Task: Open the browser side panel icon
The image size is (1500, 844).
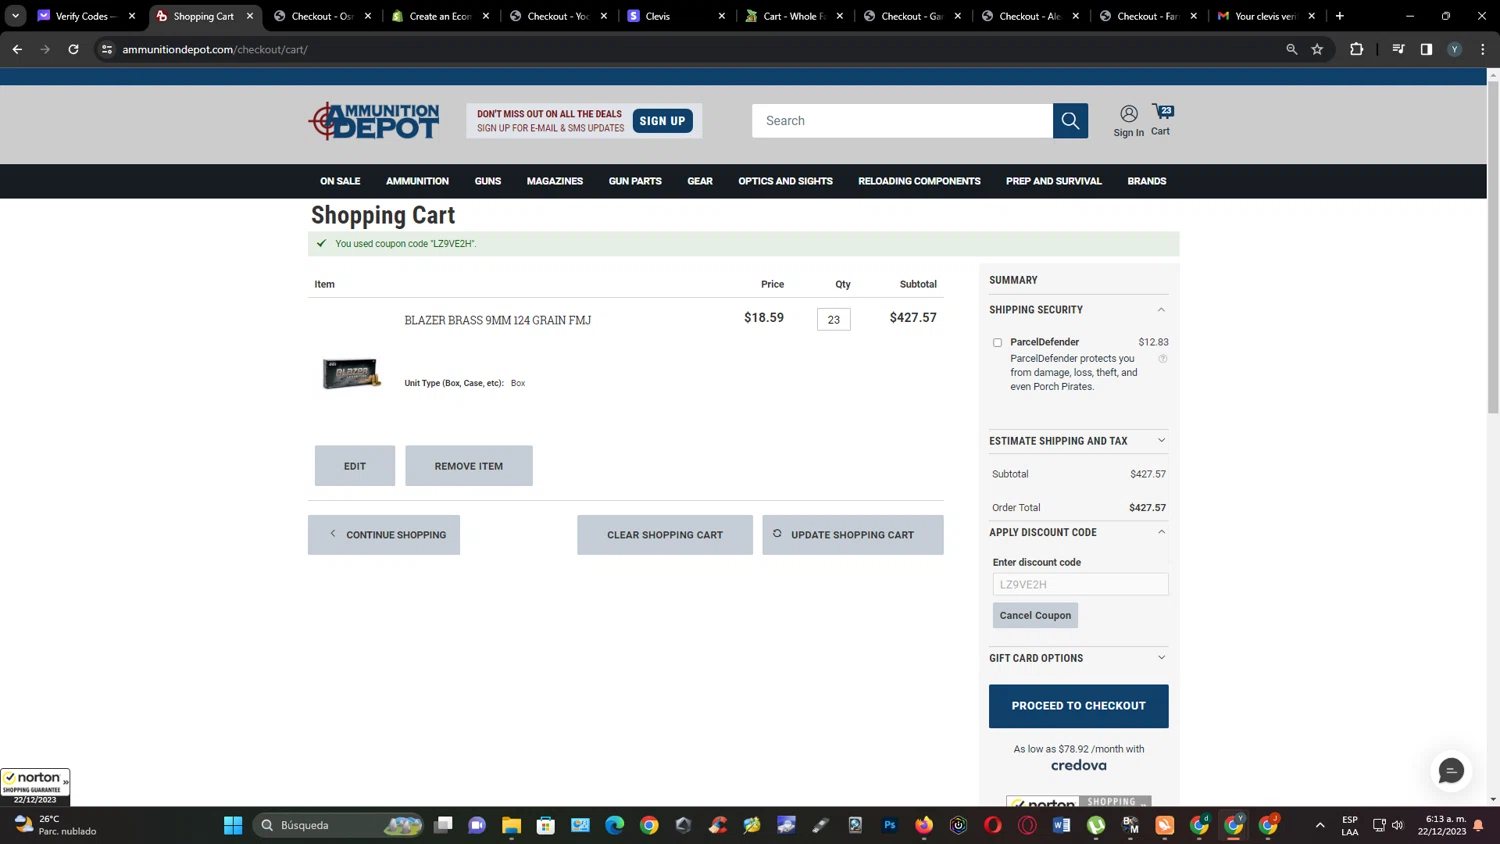Action: click(x=1426, y=49)
